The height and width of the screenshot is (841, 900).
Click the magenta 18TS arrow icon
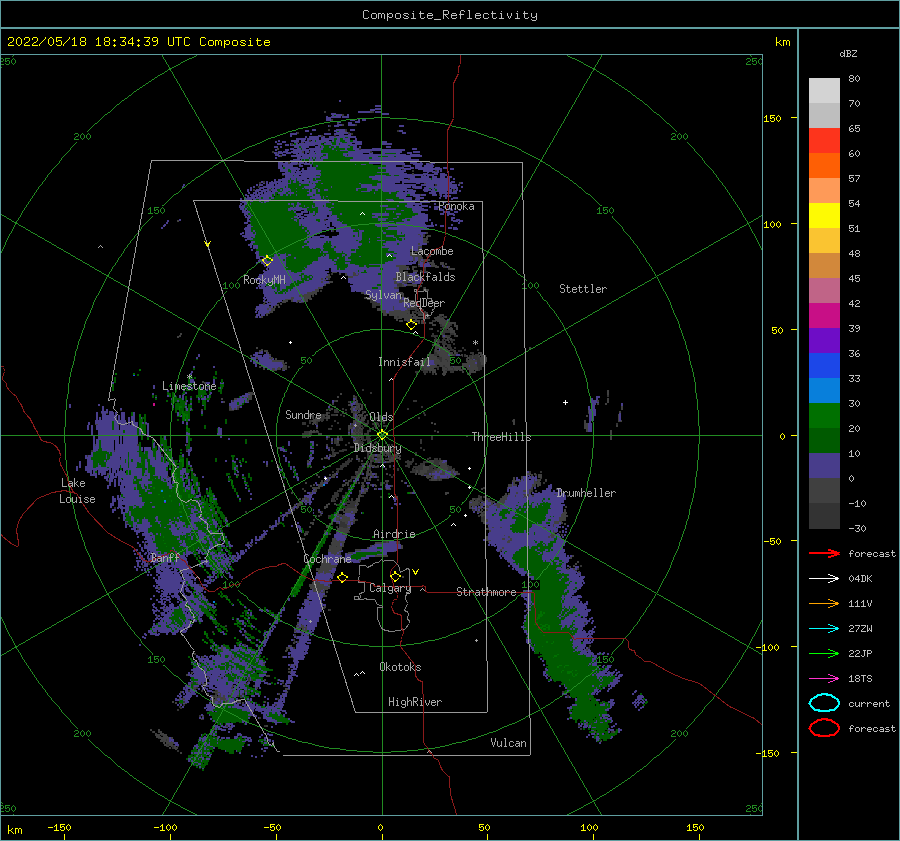[824, 679]
